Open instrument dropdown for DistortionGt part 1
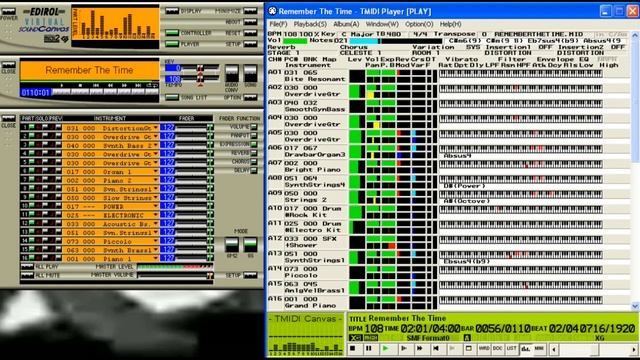640x360 pixels. (x=155, y=128)
